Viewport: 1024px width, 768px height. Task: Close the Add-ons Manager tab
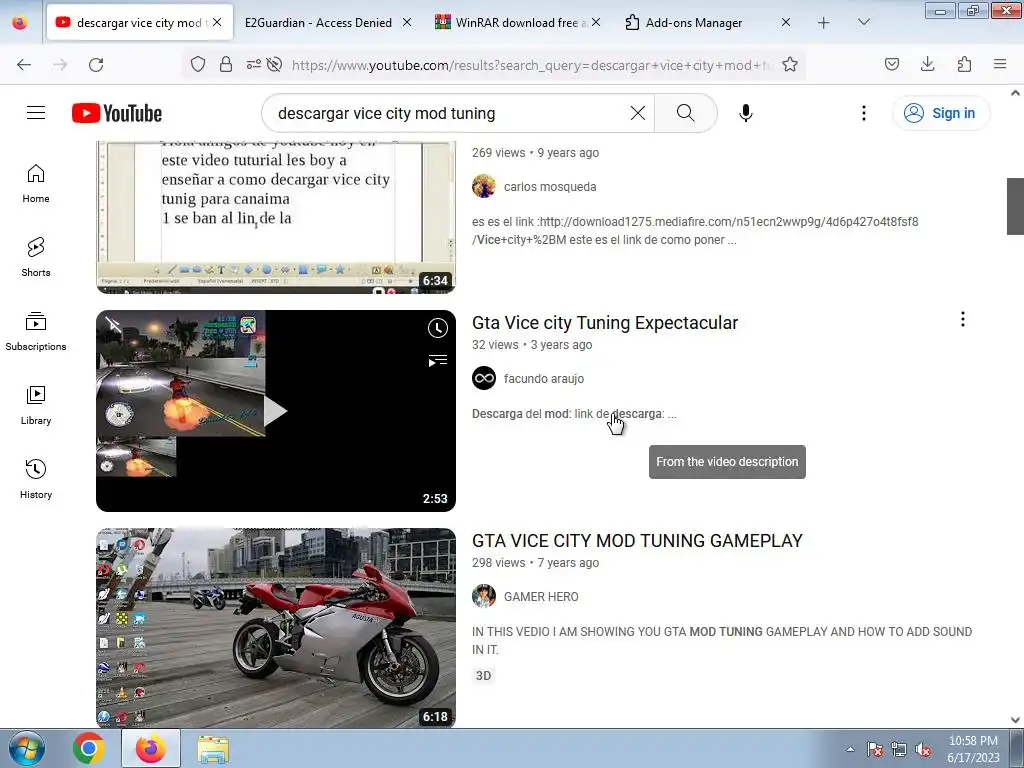(x=786, y=22)
